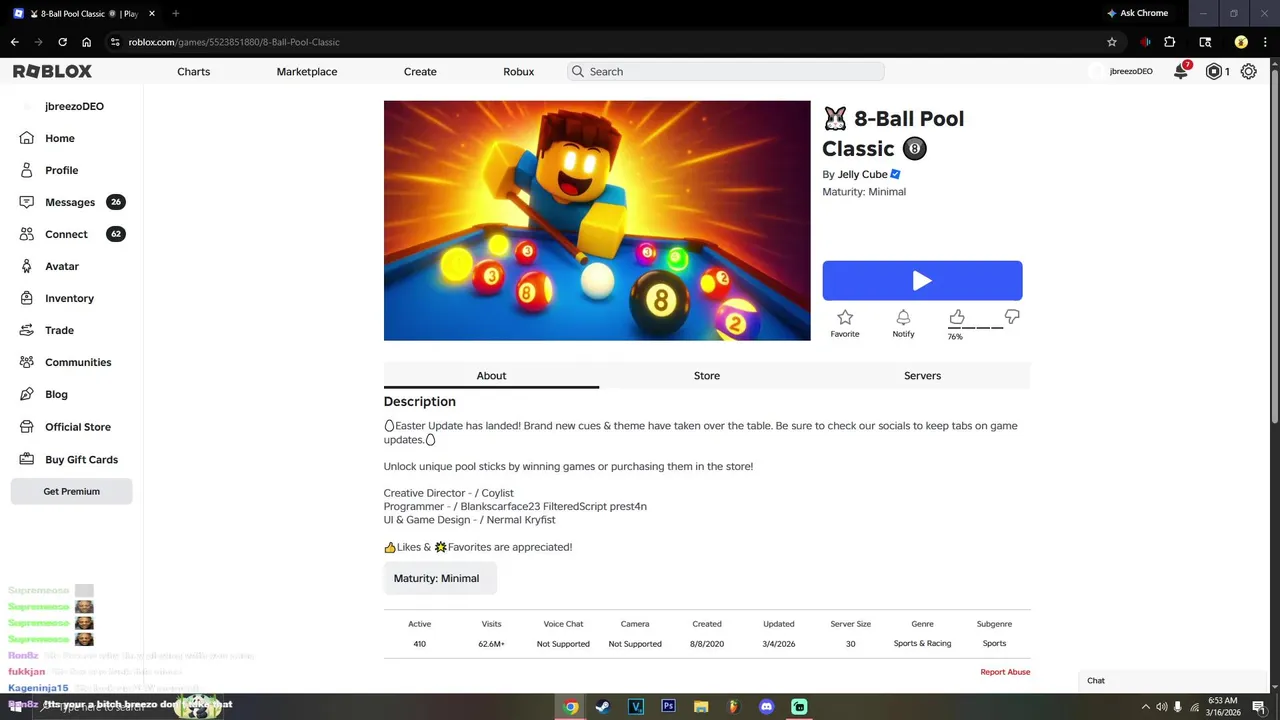Click the game thumbnail image
Viewport: 1280px width, 720px height.
(597, 220)
